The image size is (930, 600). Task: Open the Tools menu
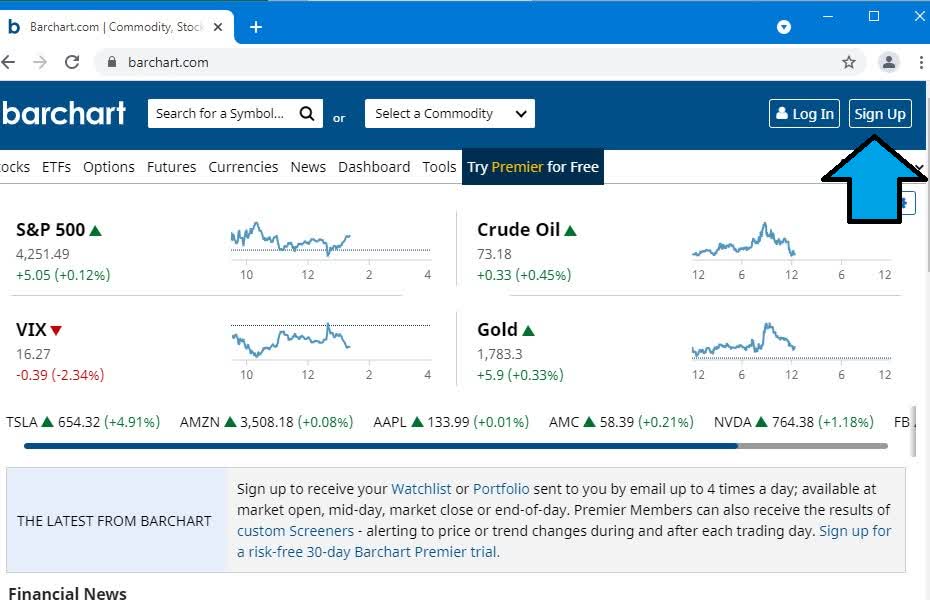click(439, 167)
